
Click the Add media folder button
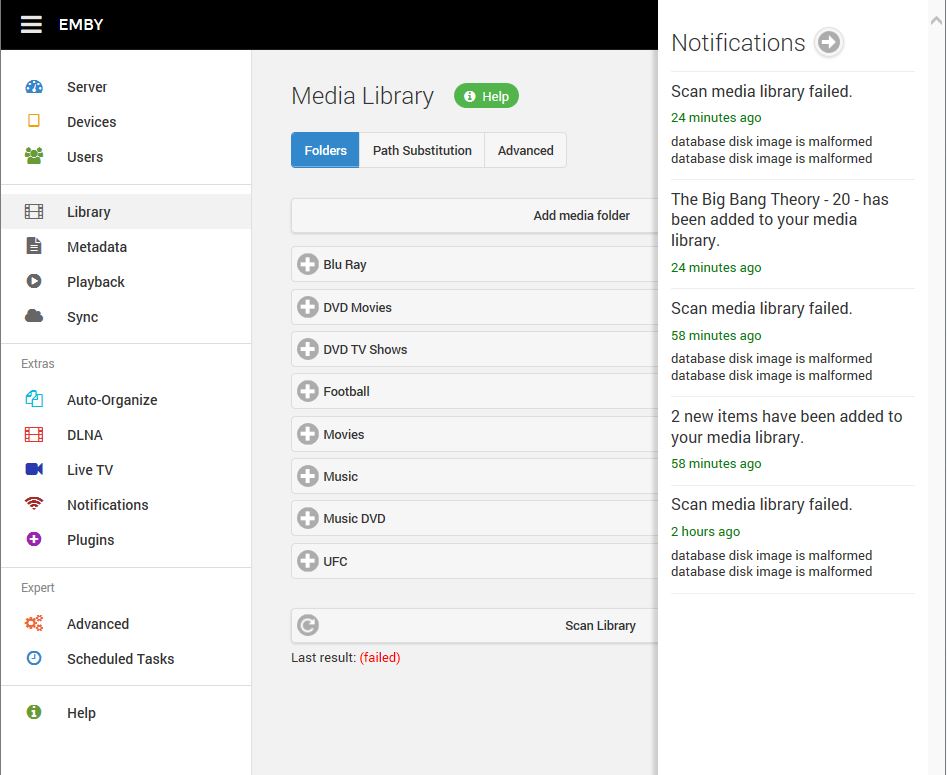click(580, 215)
